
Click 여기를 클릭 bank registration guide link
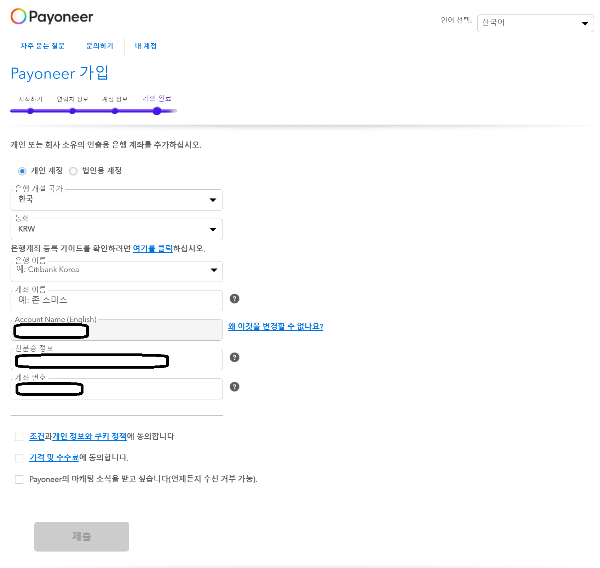pos(153,248)
